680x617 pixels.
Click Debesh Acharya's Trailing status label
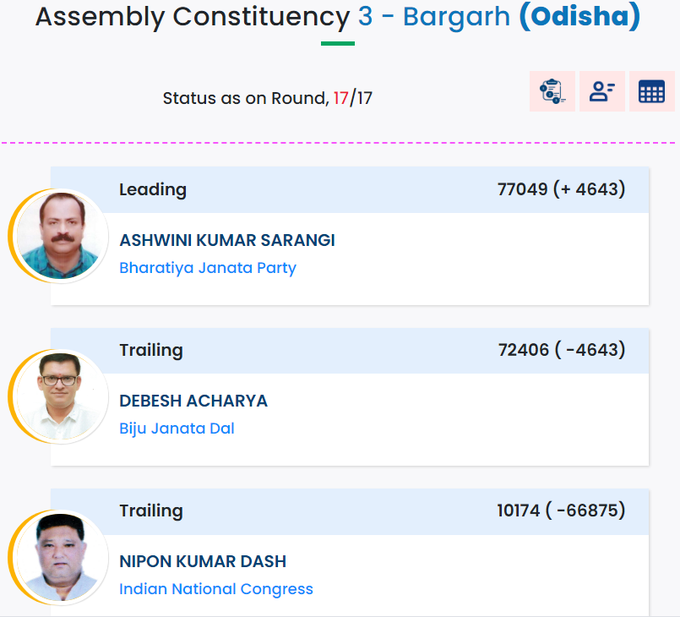click(x=151, y=350)
